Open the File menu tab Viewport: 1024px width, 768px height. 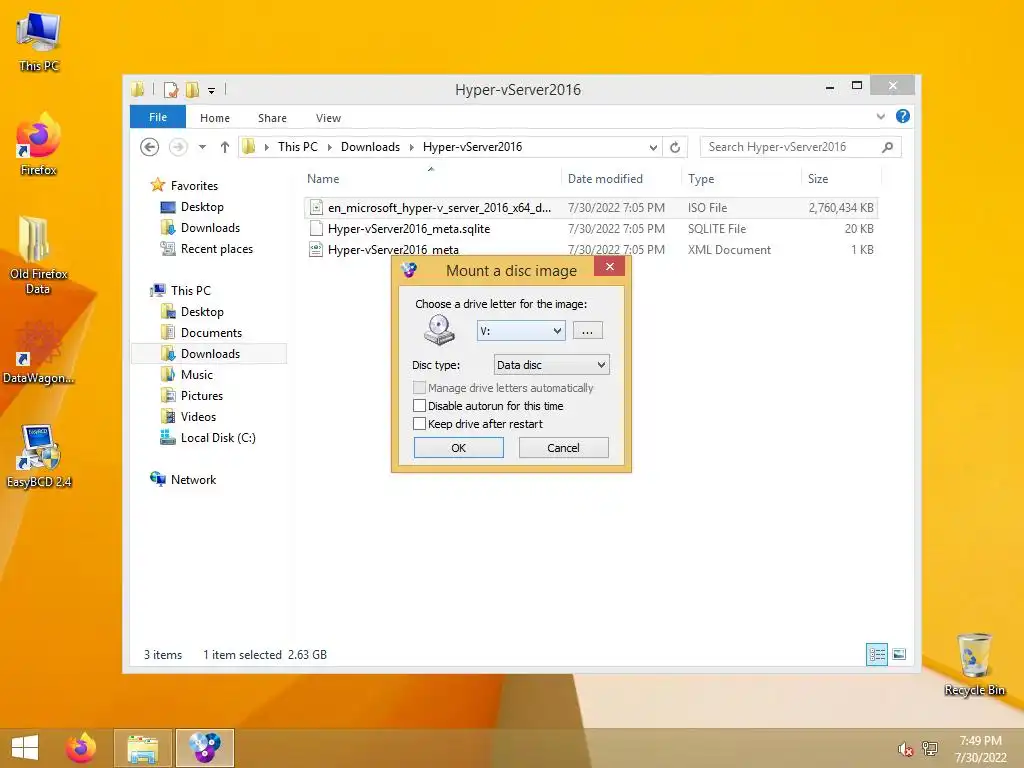tap(158, 117)
